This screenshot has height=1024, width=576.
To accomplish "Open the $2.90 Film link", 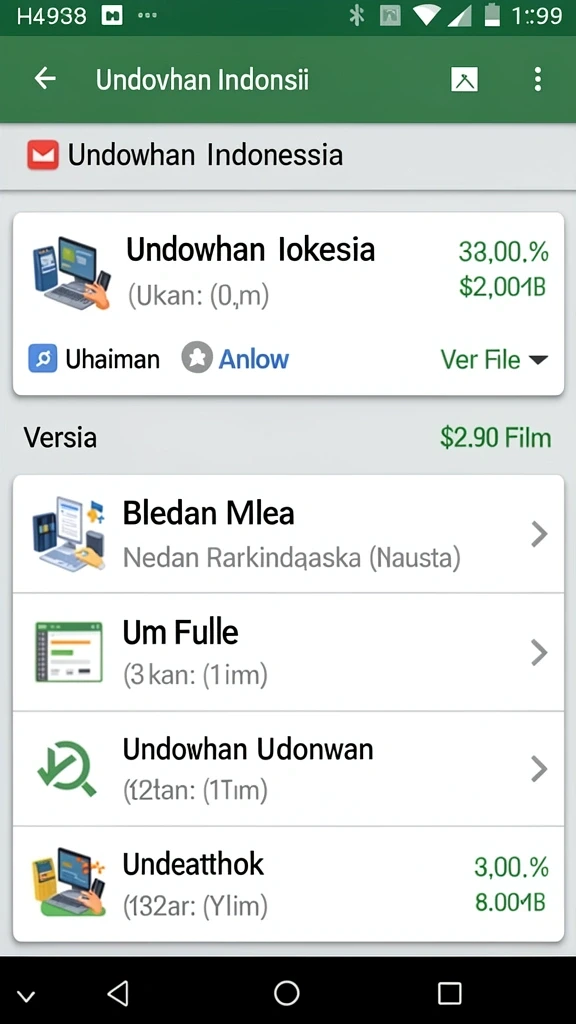I will coord(496,438).
